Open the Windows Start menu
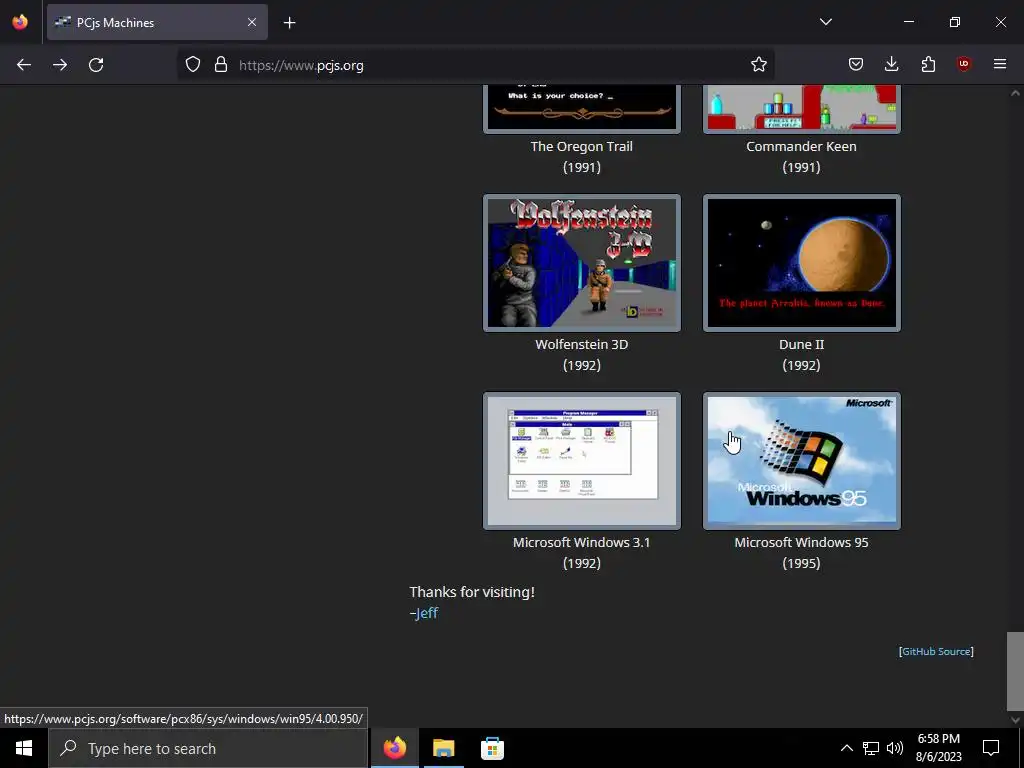 24,748
